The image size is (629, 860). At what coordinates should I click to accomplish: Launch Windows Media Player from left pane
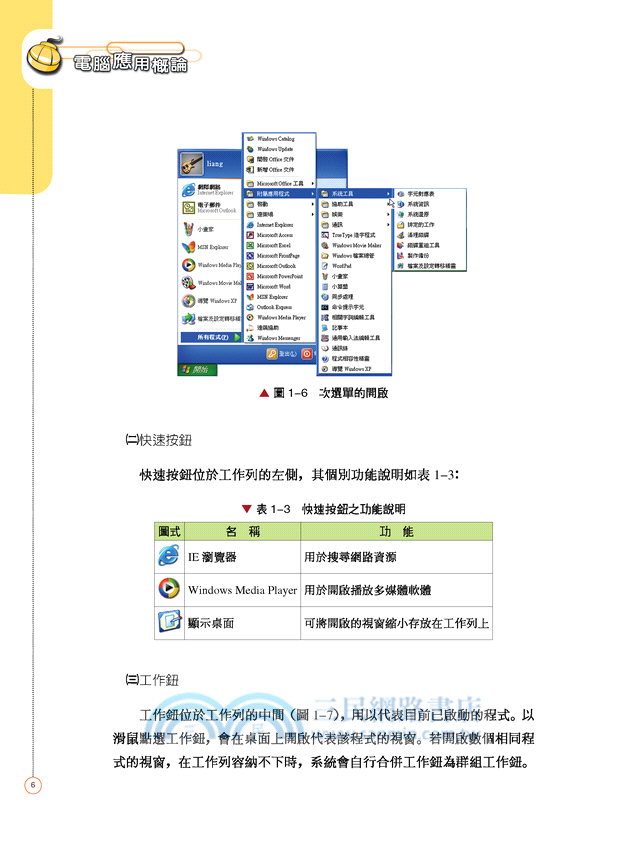(x=188, y=265)
